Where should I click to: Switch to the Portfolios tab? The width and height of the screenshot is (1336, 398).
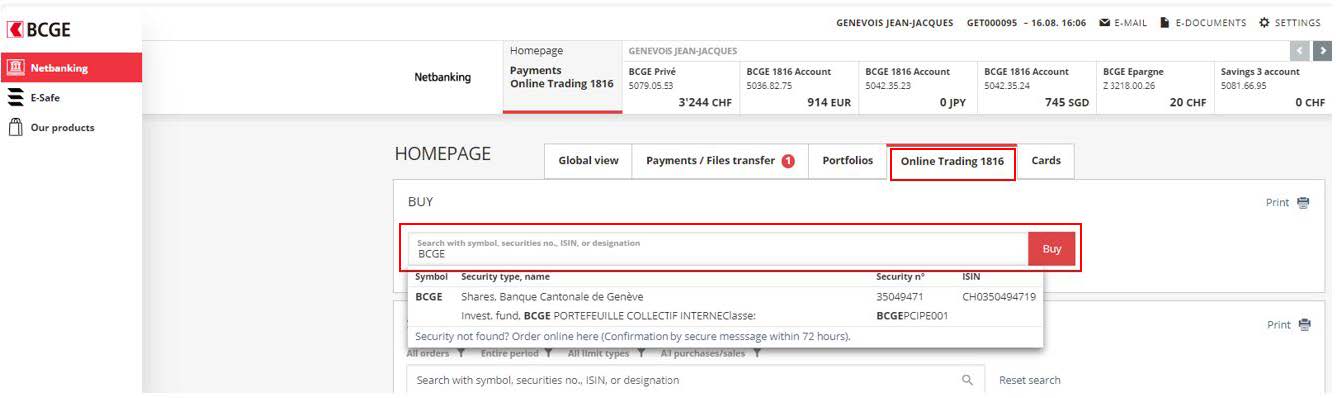click(x=847, y=160)
